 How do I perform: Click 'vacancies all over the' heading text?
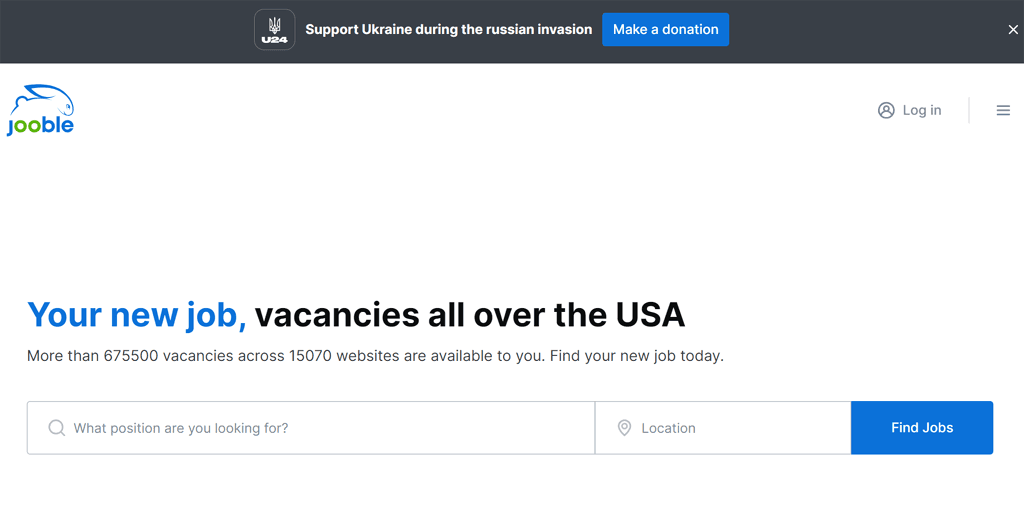point(430,314)
